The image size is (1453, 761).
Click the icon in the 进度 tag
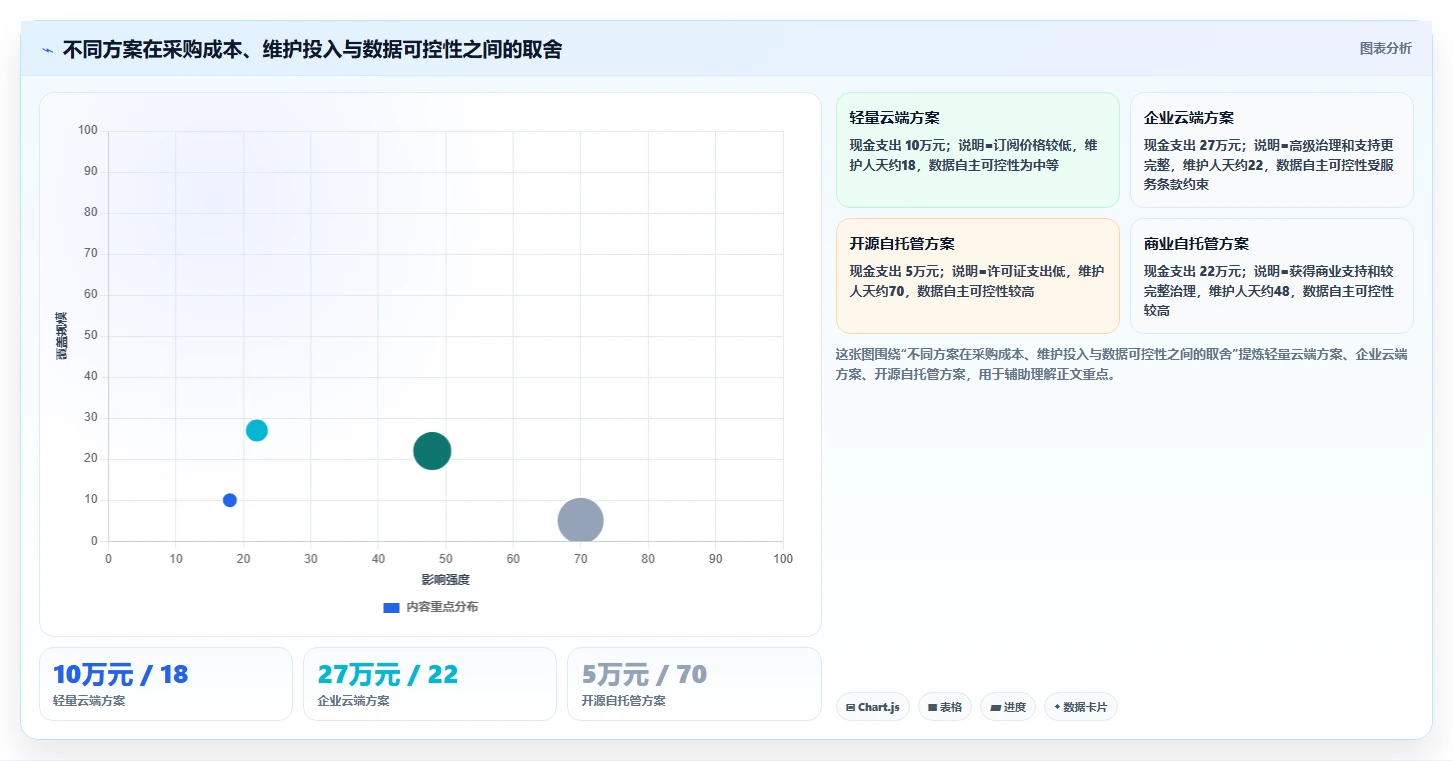995,707
